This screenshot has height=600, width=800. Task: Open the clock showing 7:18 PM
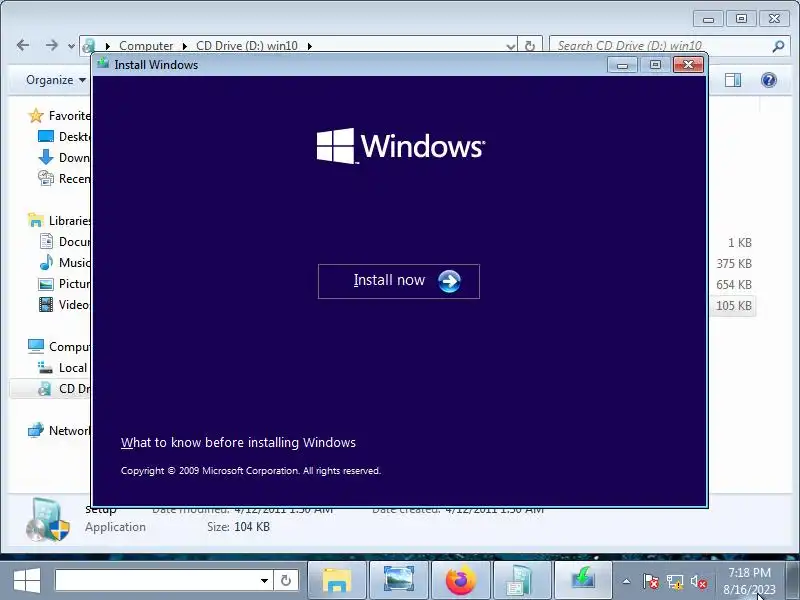pos(749,581)
